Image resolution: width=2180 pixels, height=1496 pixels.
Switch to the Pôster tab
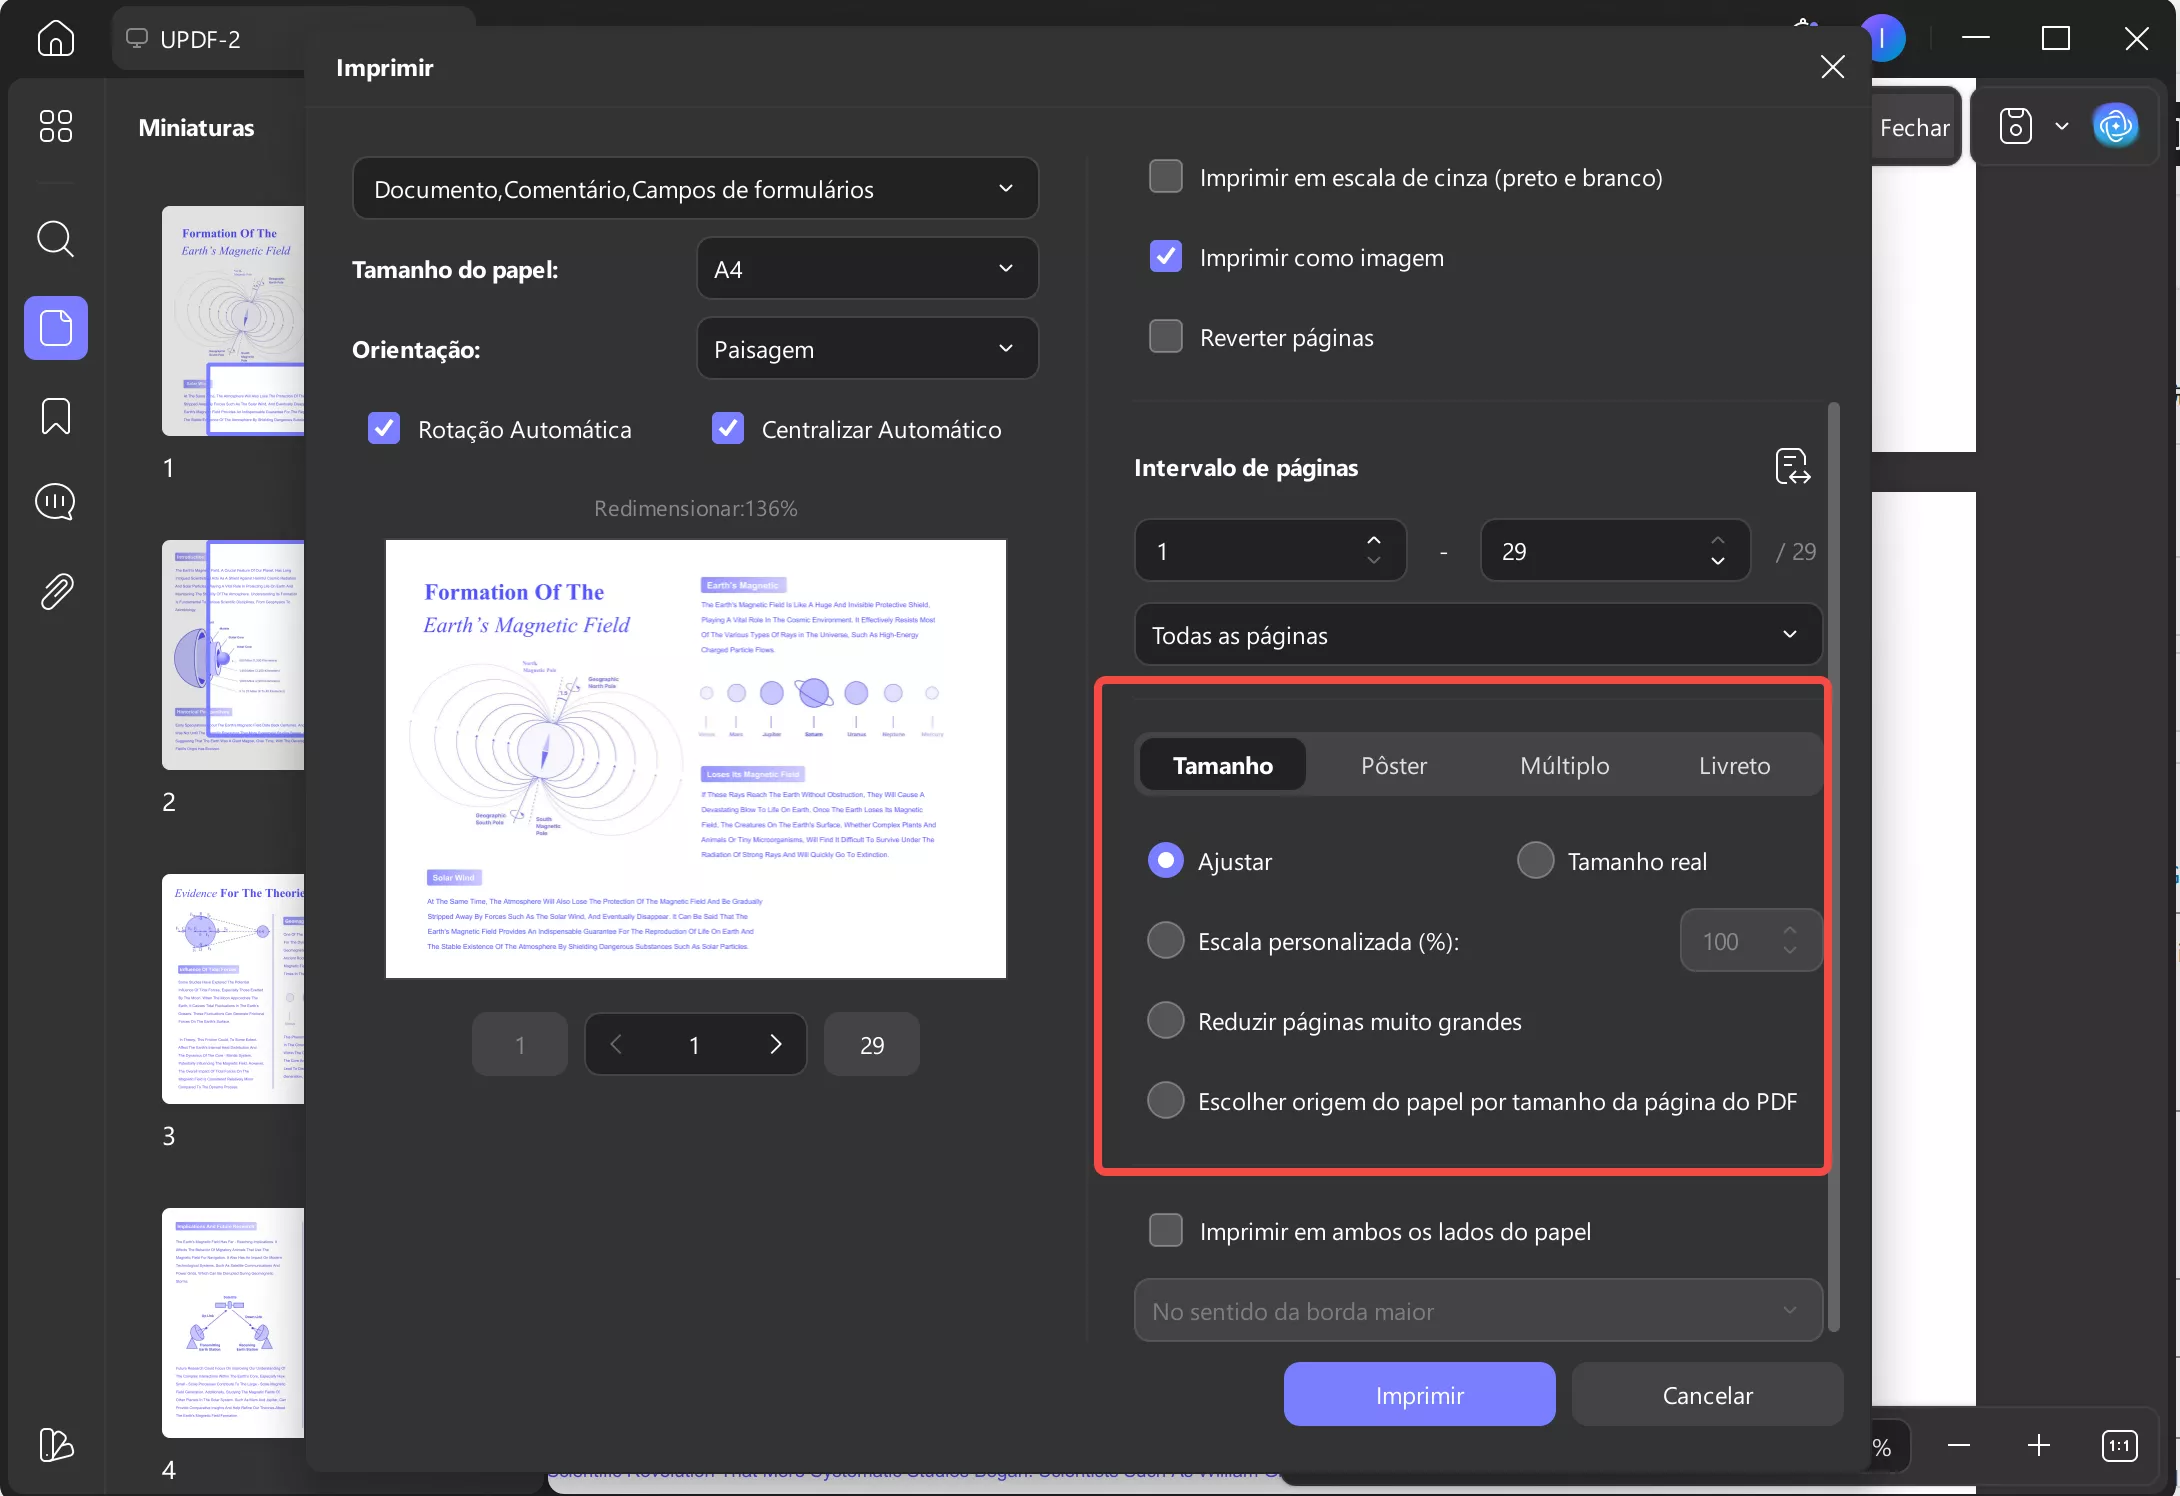[1394, 765]
